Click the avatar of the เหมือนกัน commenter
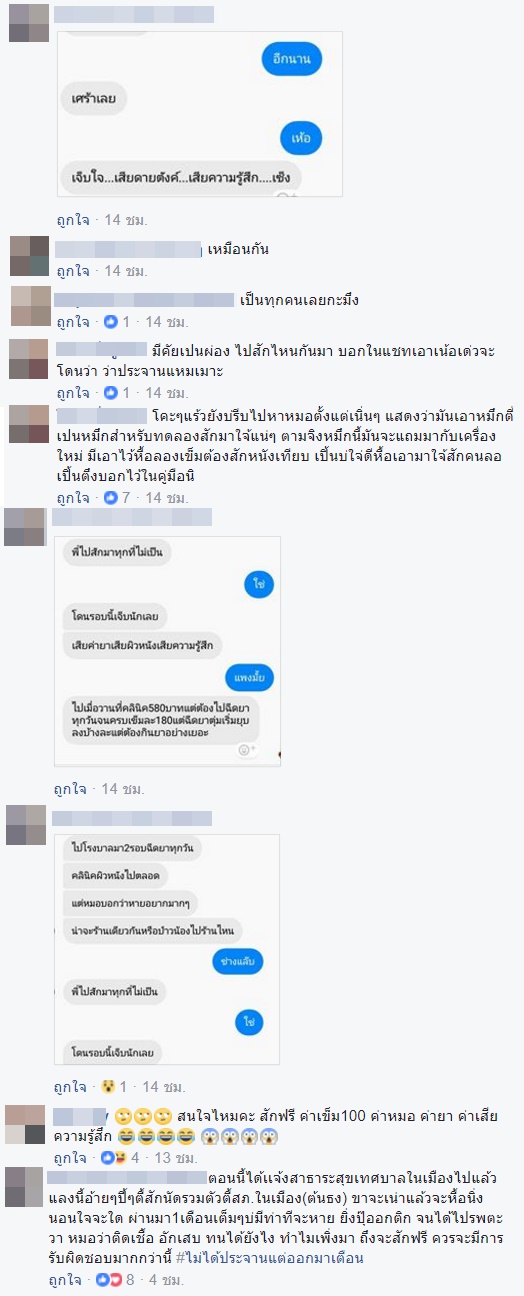524x1296 pixels. 29,256
